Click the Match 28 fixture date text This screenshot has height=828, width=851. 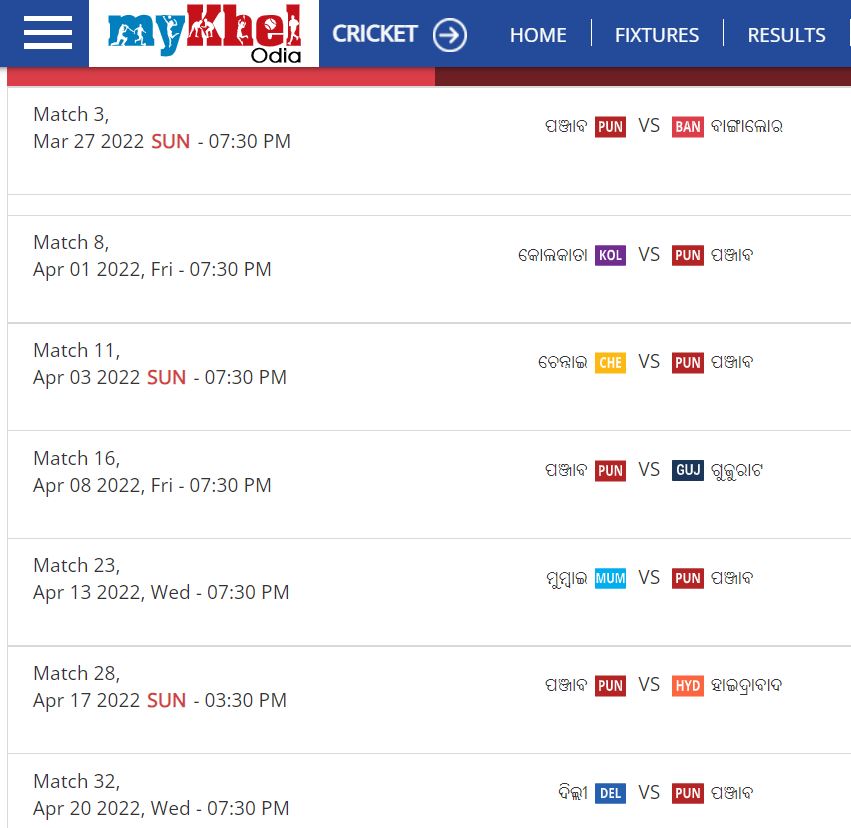pos(160,700)
